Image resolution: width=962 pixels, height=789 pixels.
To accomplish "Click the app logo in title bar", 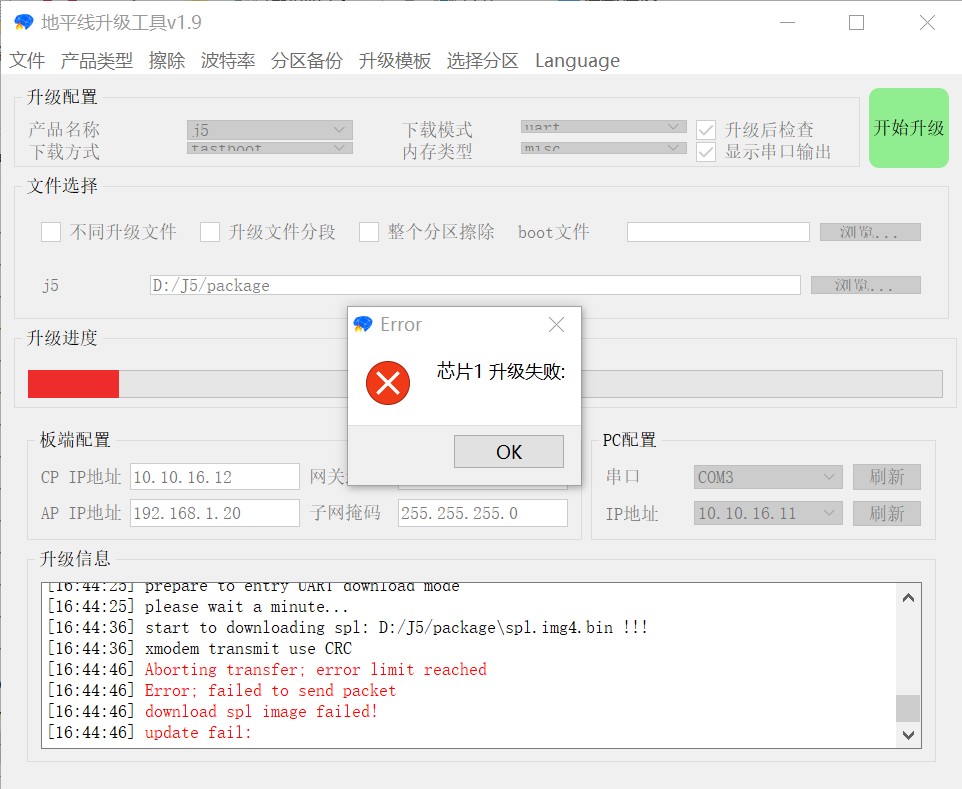I will coord(23,22).
